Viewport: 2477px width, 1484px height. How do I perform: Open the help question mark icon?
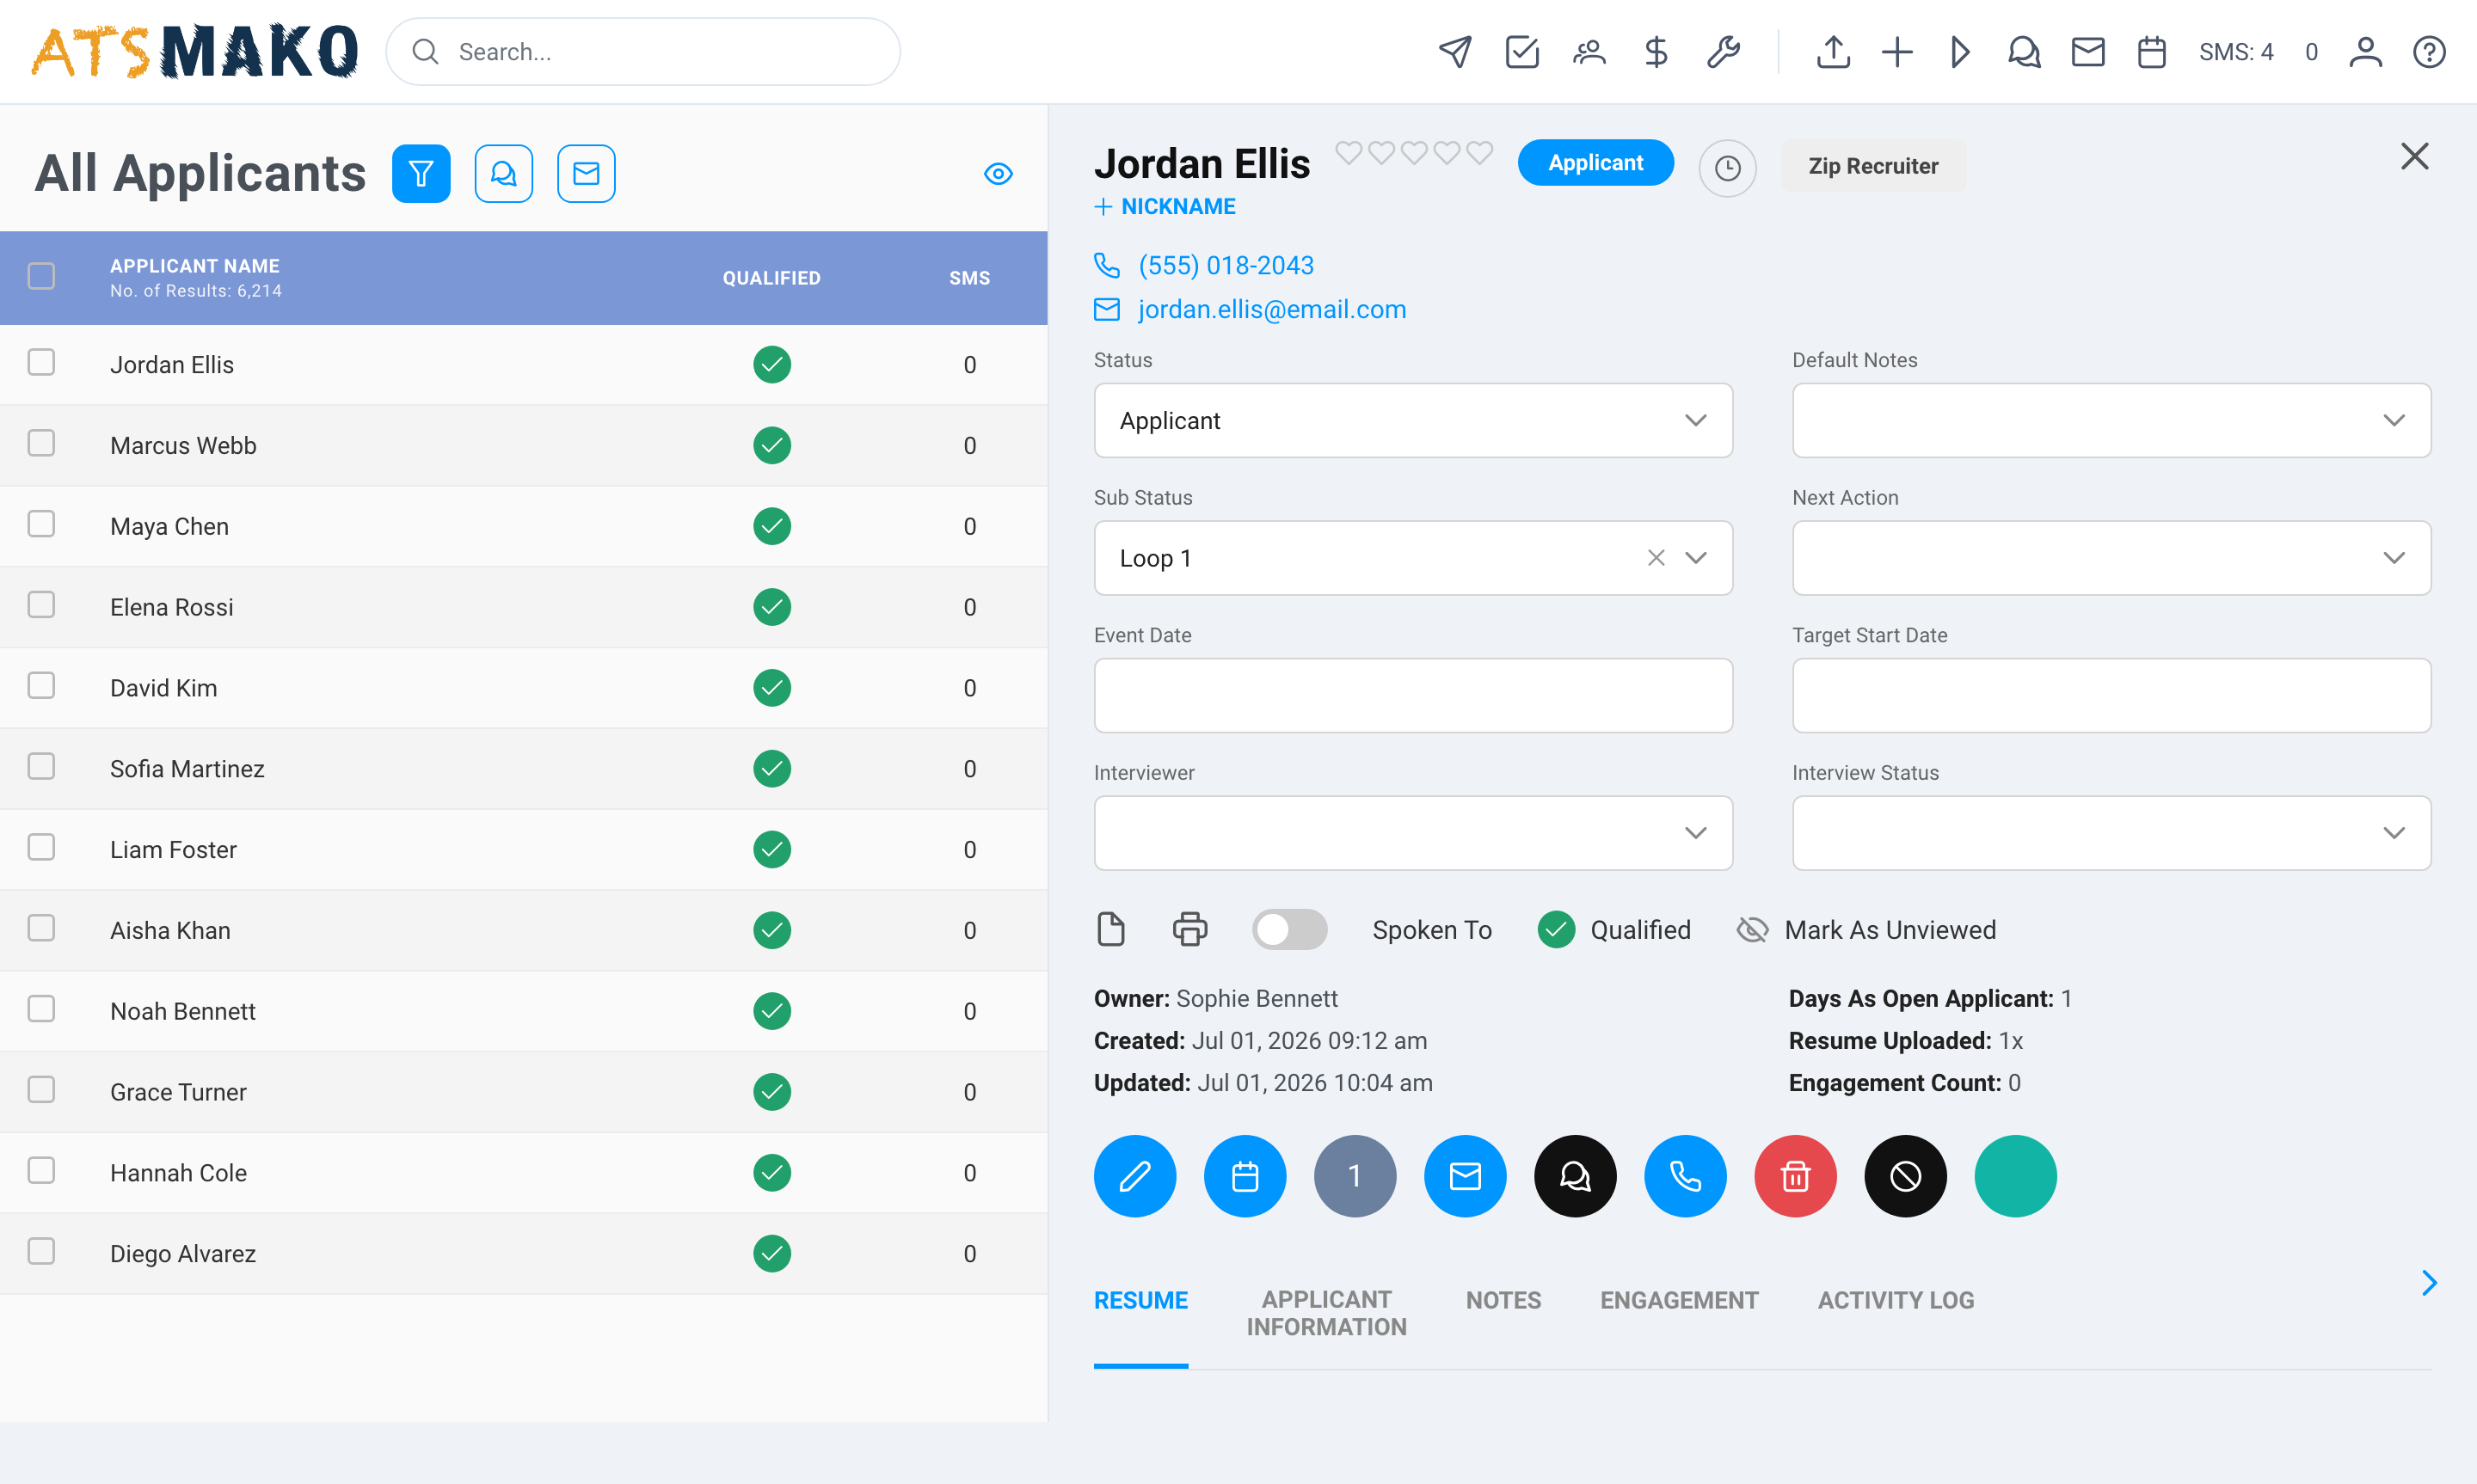pyautogui.click(x=2429, y=52)
